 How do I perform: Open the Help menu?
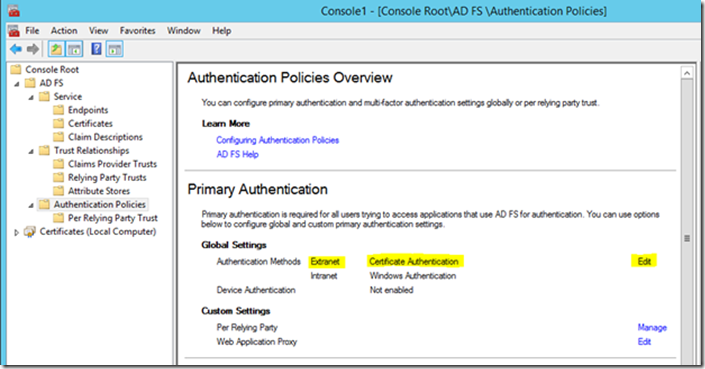tap(222, 31)
